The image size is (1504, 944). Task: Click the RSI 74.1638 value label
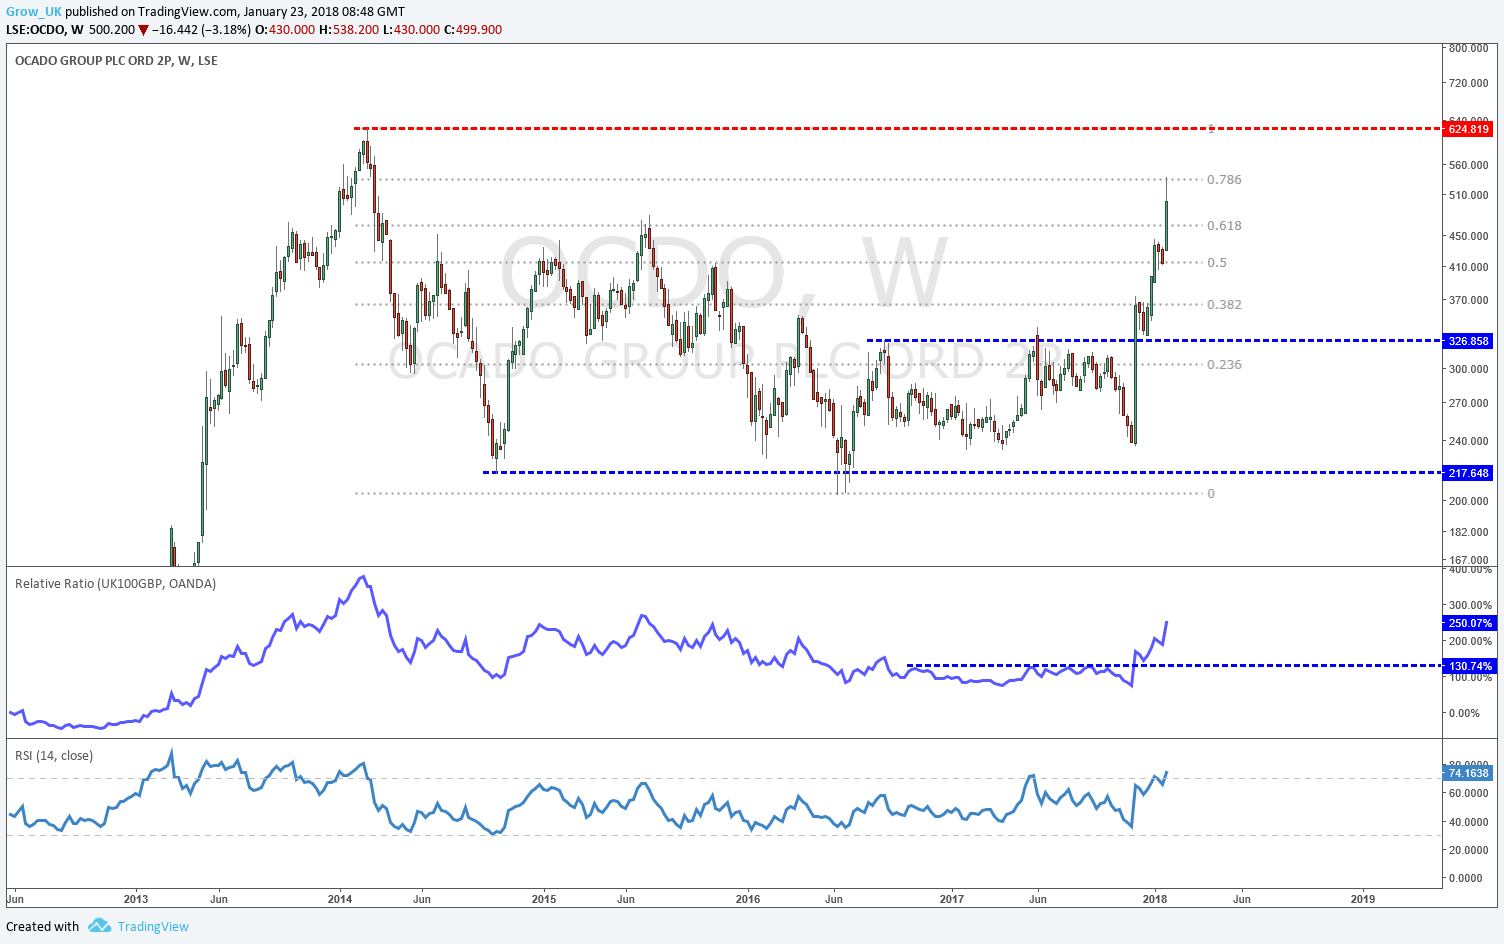point(1469,773)
